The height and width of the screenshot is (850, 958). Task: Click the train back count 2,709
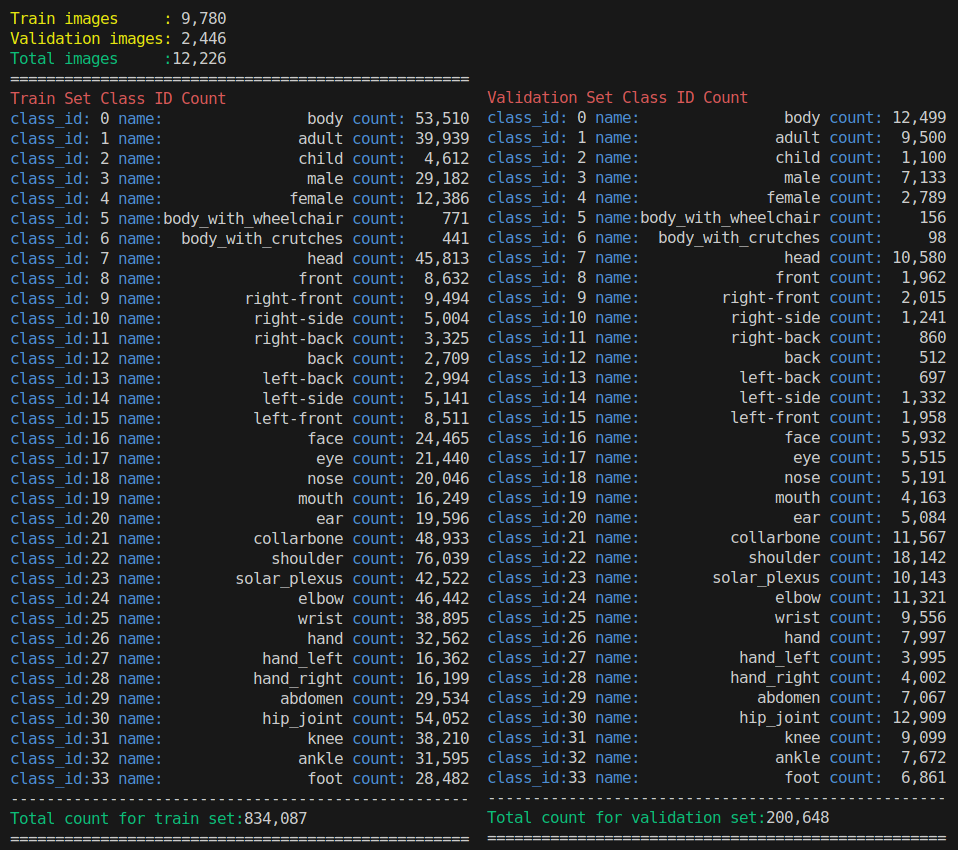(447, 359)
